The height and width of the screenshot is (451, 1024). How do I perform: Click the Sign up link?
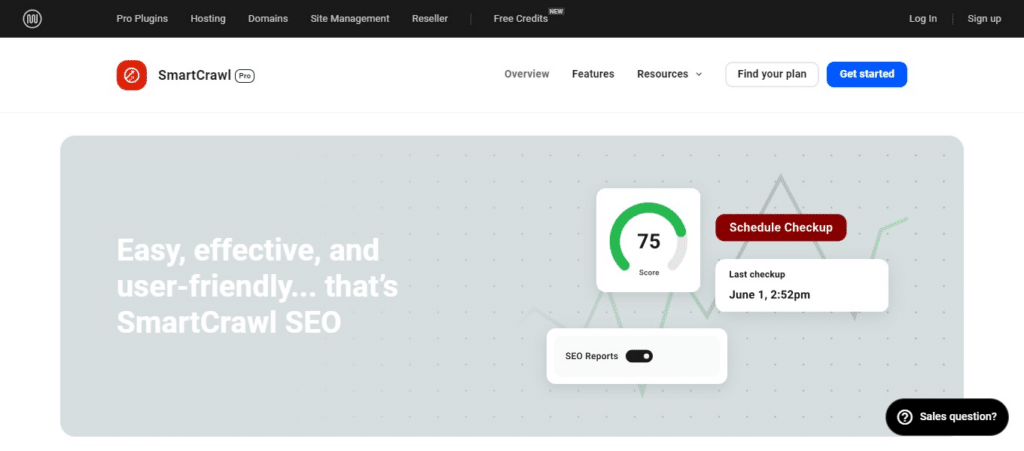984,19
